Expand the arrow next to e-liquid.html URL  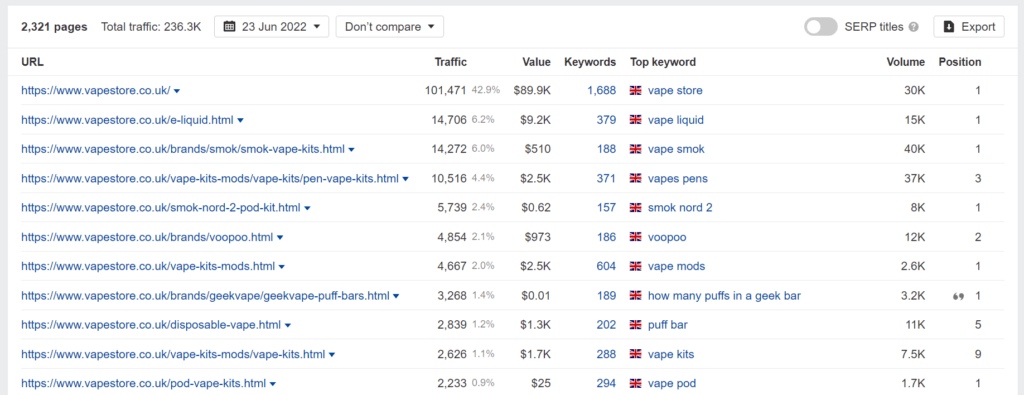click(x=240, y=121)
